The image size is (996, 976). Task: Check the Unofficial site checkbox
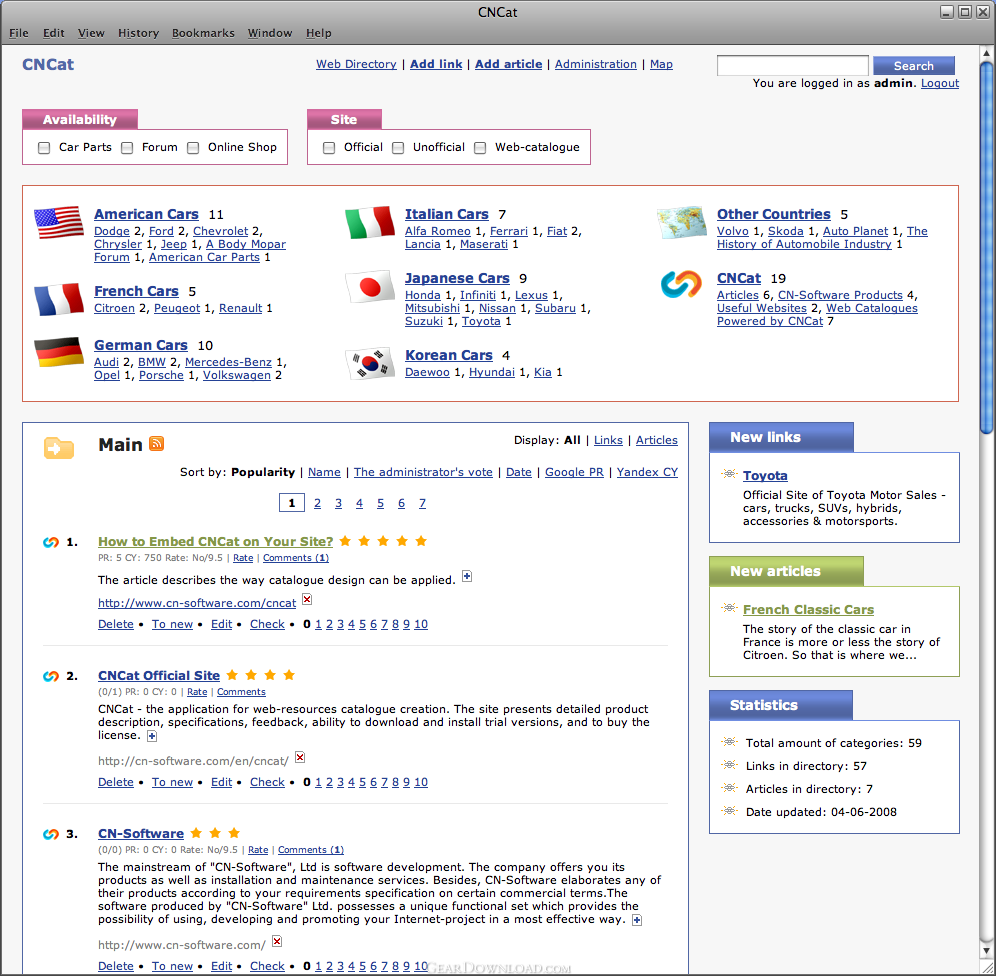click(398, 148)
